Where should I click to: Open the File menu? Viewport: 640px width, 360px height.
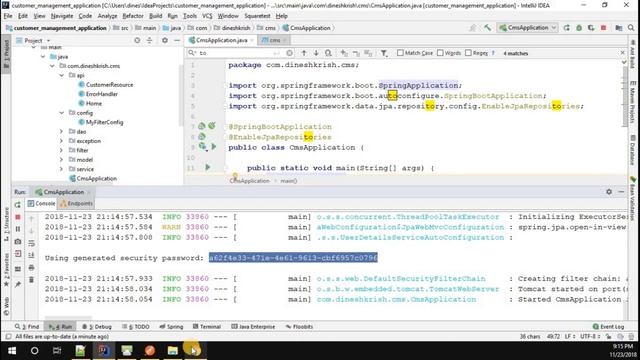pos(8,16)
